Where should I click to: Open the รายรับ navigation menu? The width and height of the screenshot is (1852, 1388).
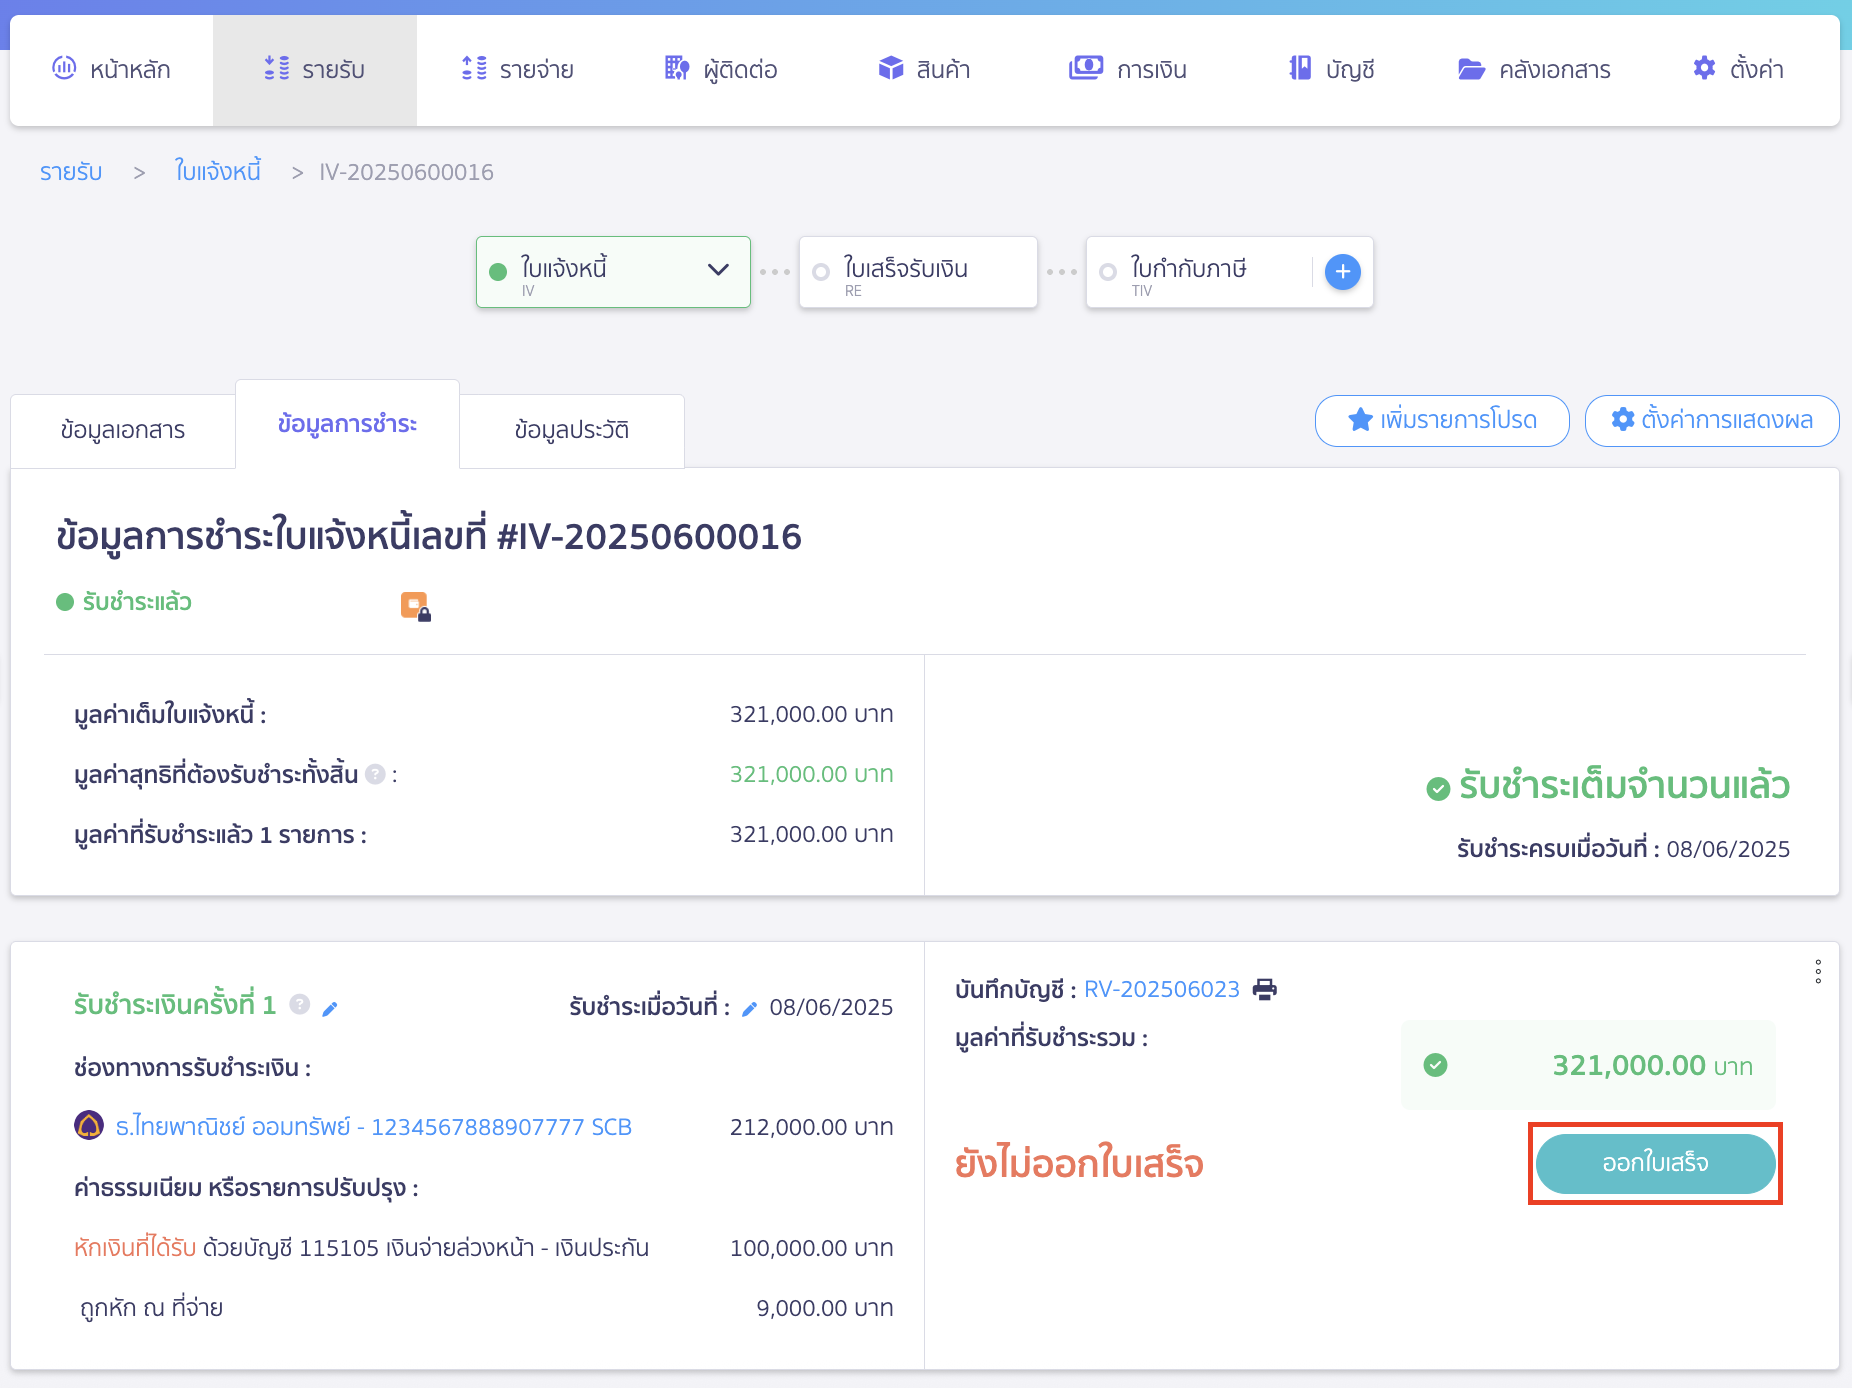pyautogui.click(x=315, y=69)
